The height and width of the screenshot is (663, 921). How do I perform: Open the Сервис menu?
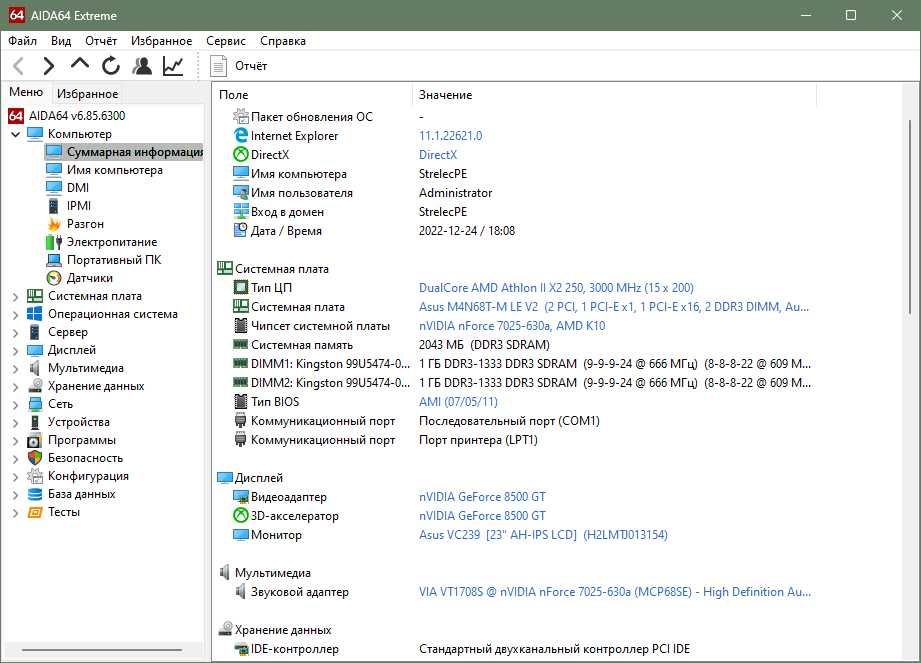226,41
